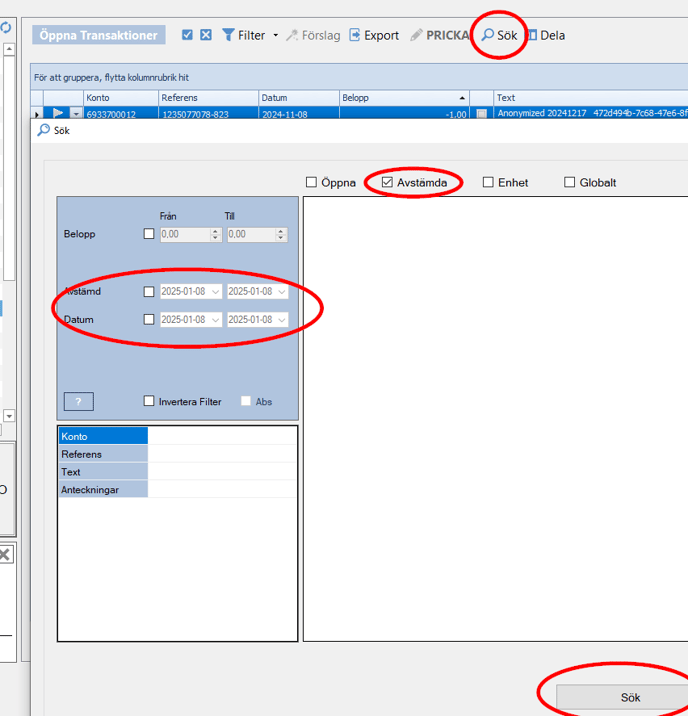
Task: Select the konto cell 6933700012
Action: [x=121, y=113]
